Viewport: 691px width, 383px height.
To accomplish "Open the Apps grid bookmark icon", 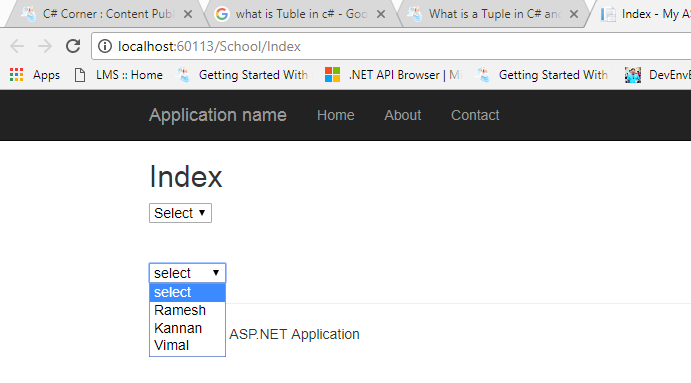I will (x=16, y=74).
